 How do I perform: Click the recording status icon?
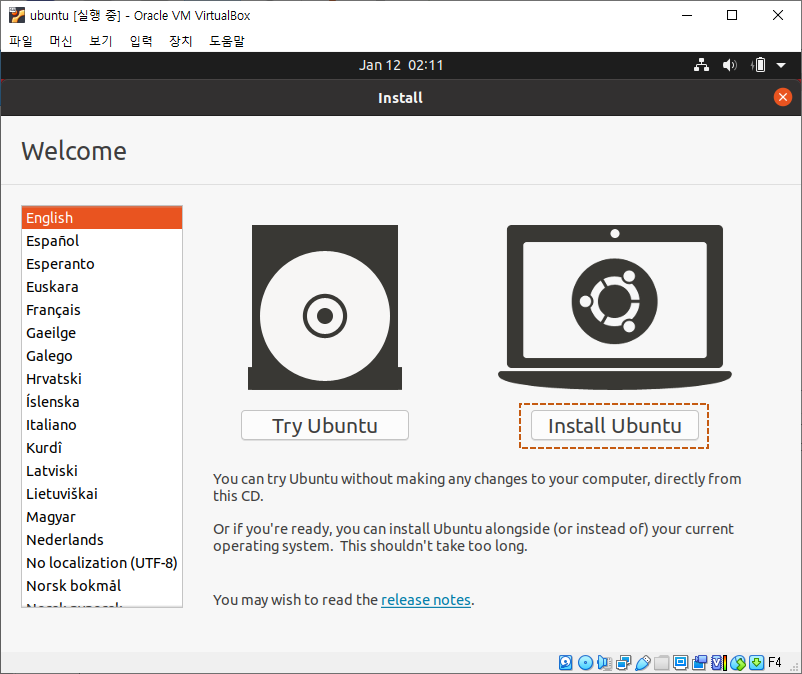(700, 663)
